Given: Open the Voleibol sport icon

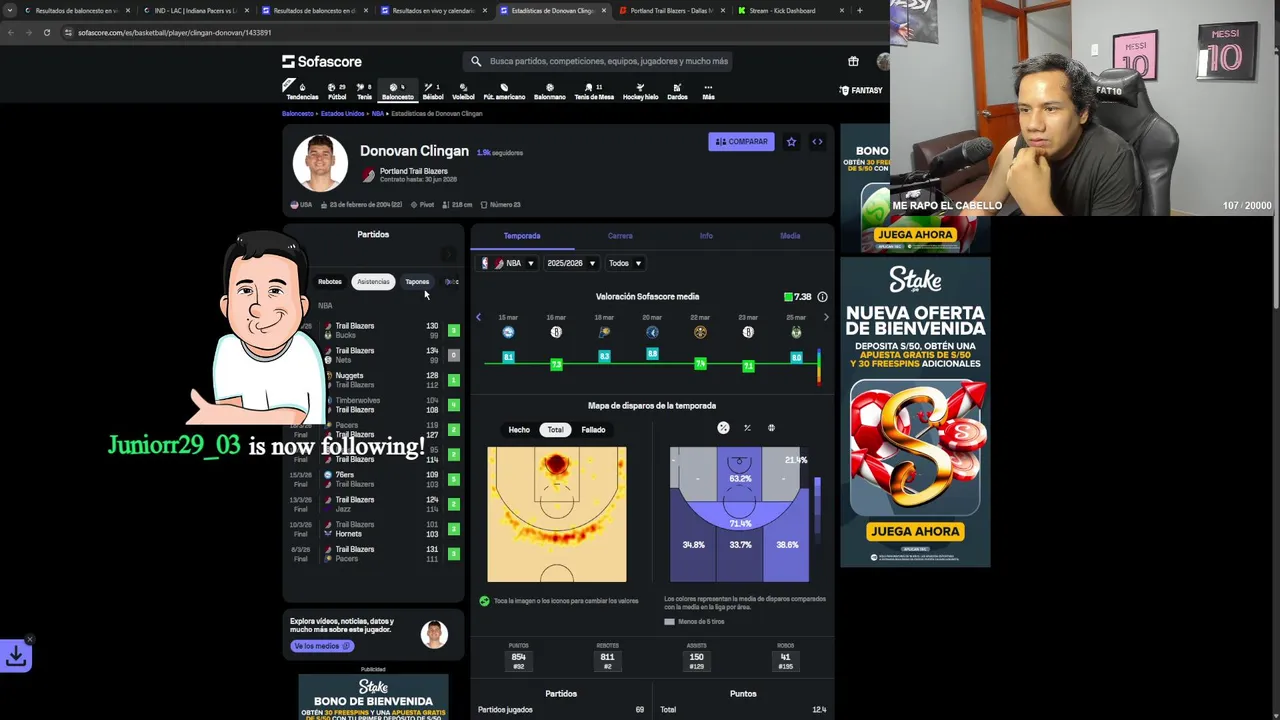Looking at the screenshot, I should 463,91.
